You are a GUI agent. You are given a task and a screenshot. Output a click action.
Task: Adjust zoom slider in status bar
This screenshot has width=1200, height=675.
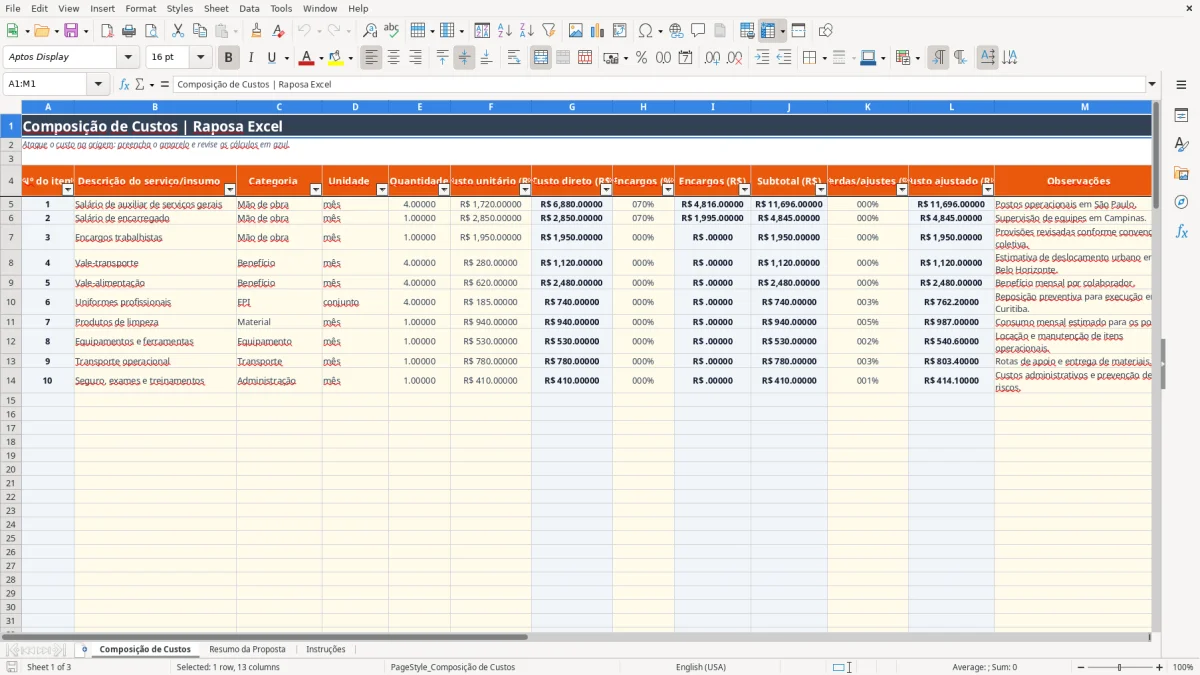click(1120, 667)
